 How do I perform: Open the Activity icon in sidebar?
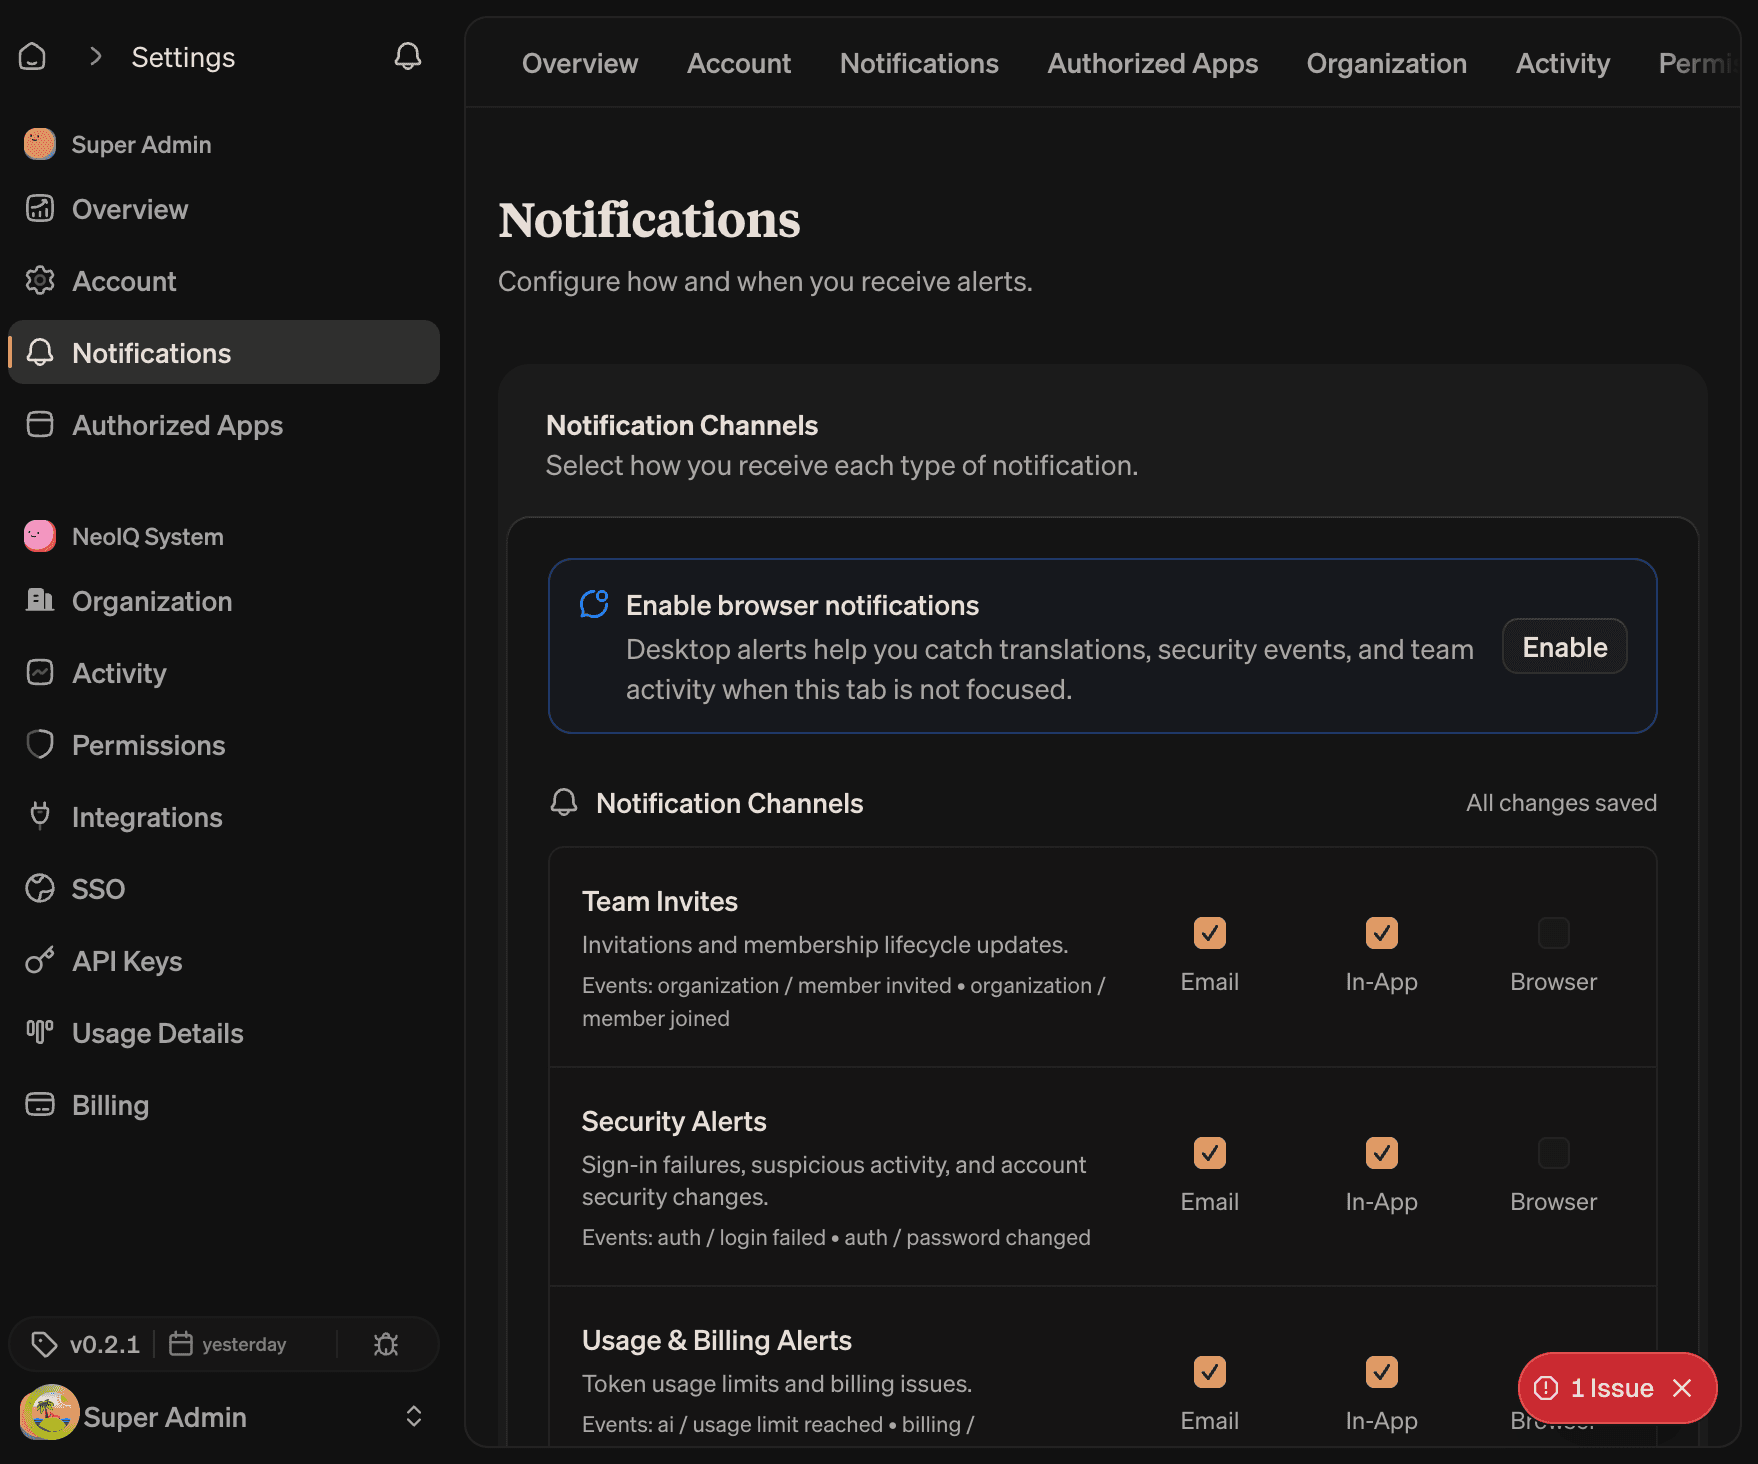(x=40, y=672)
